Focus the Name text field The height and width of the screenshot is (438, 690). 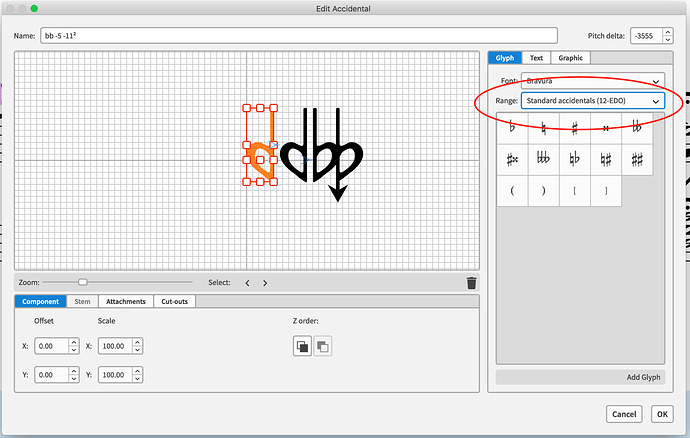coord(299,36)
